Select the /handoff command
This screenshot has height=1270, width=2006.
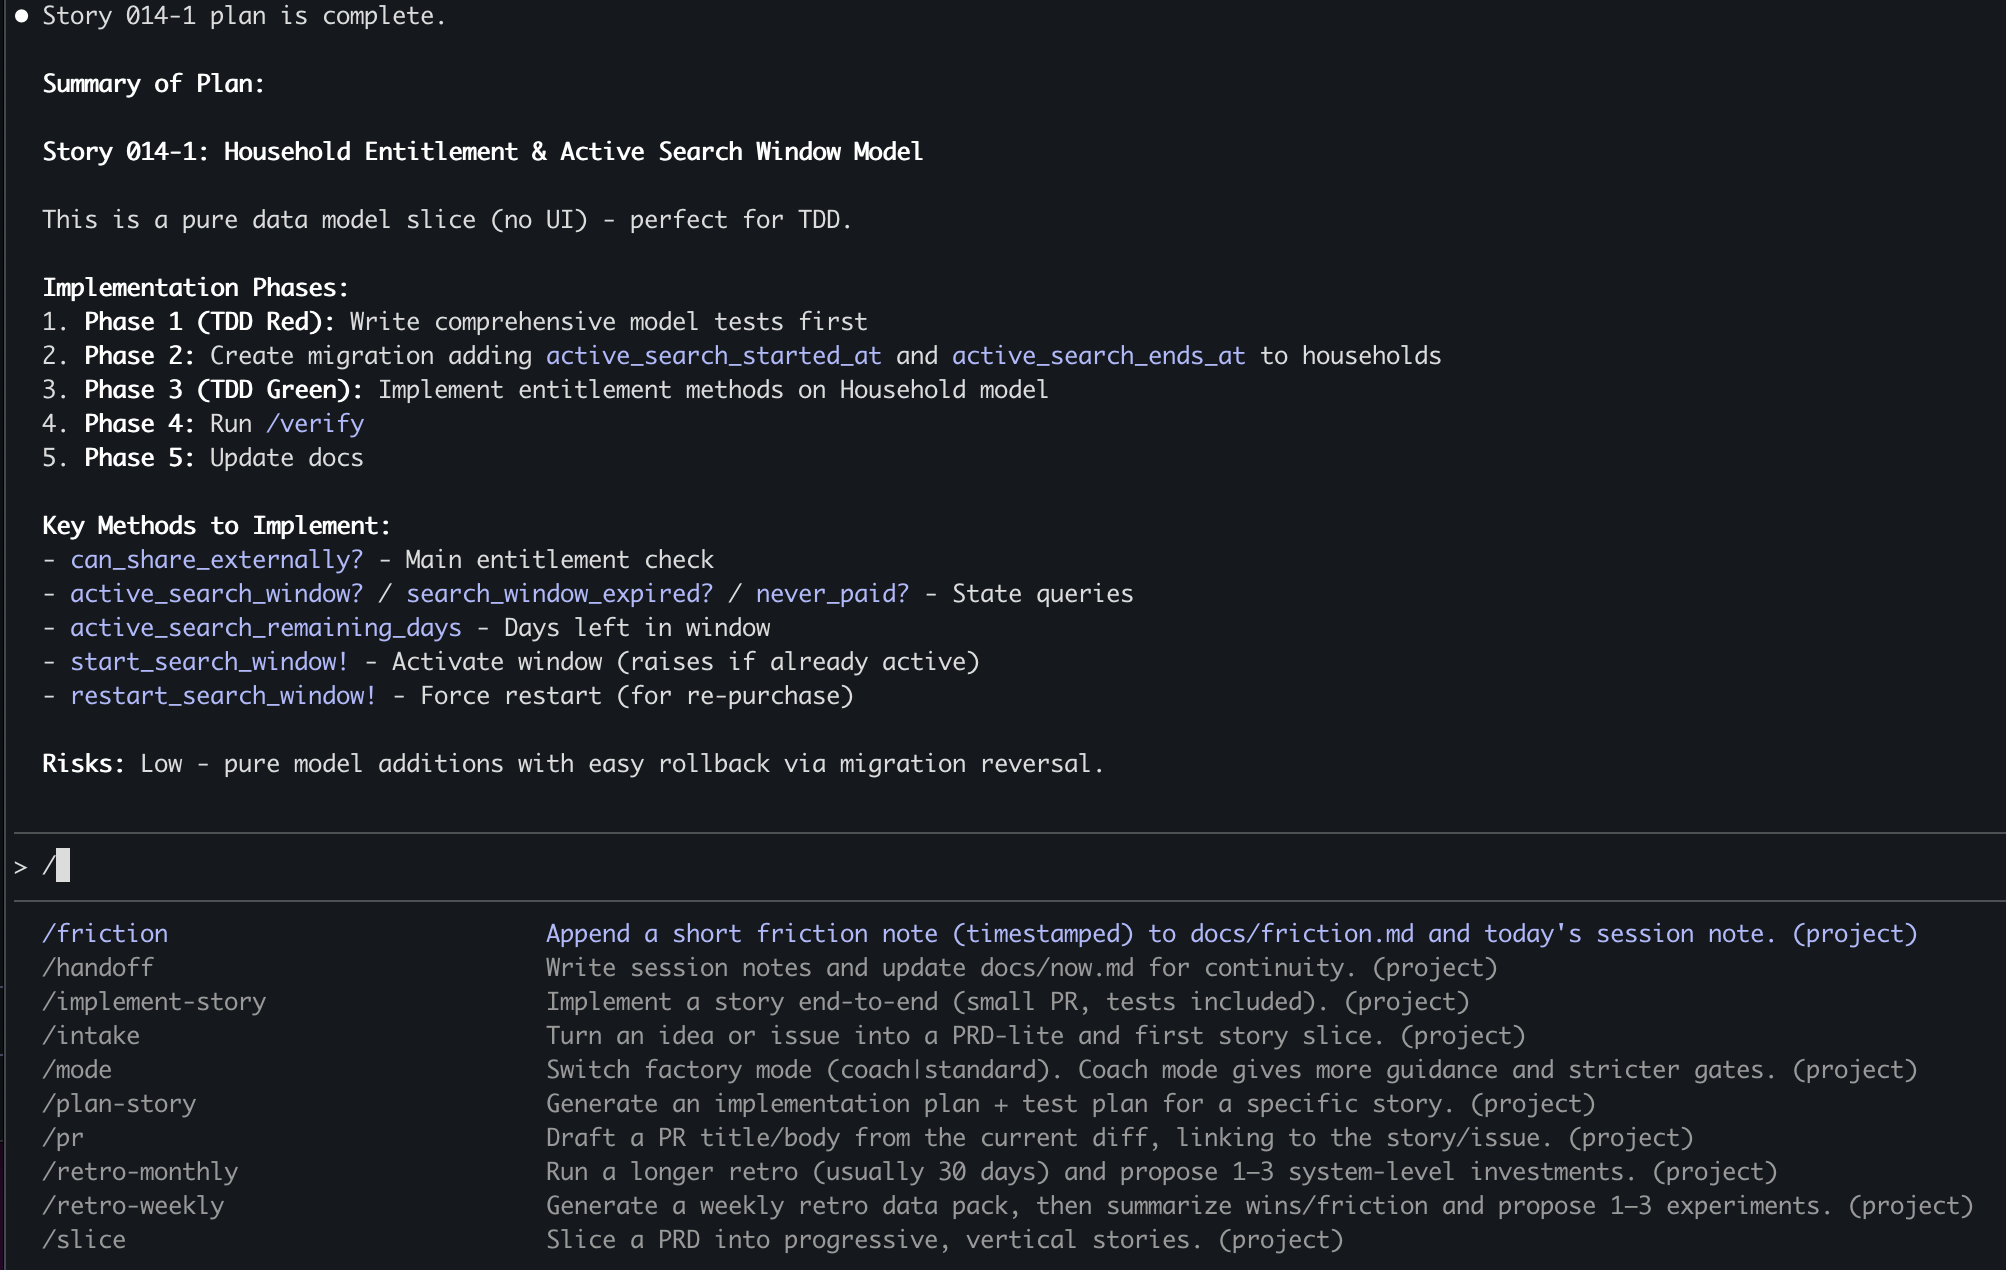[x=97, y=967]
